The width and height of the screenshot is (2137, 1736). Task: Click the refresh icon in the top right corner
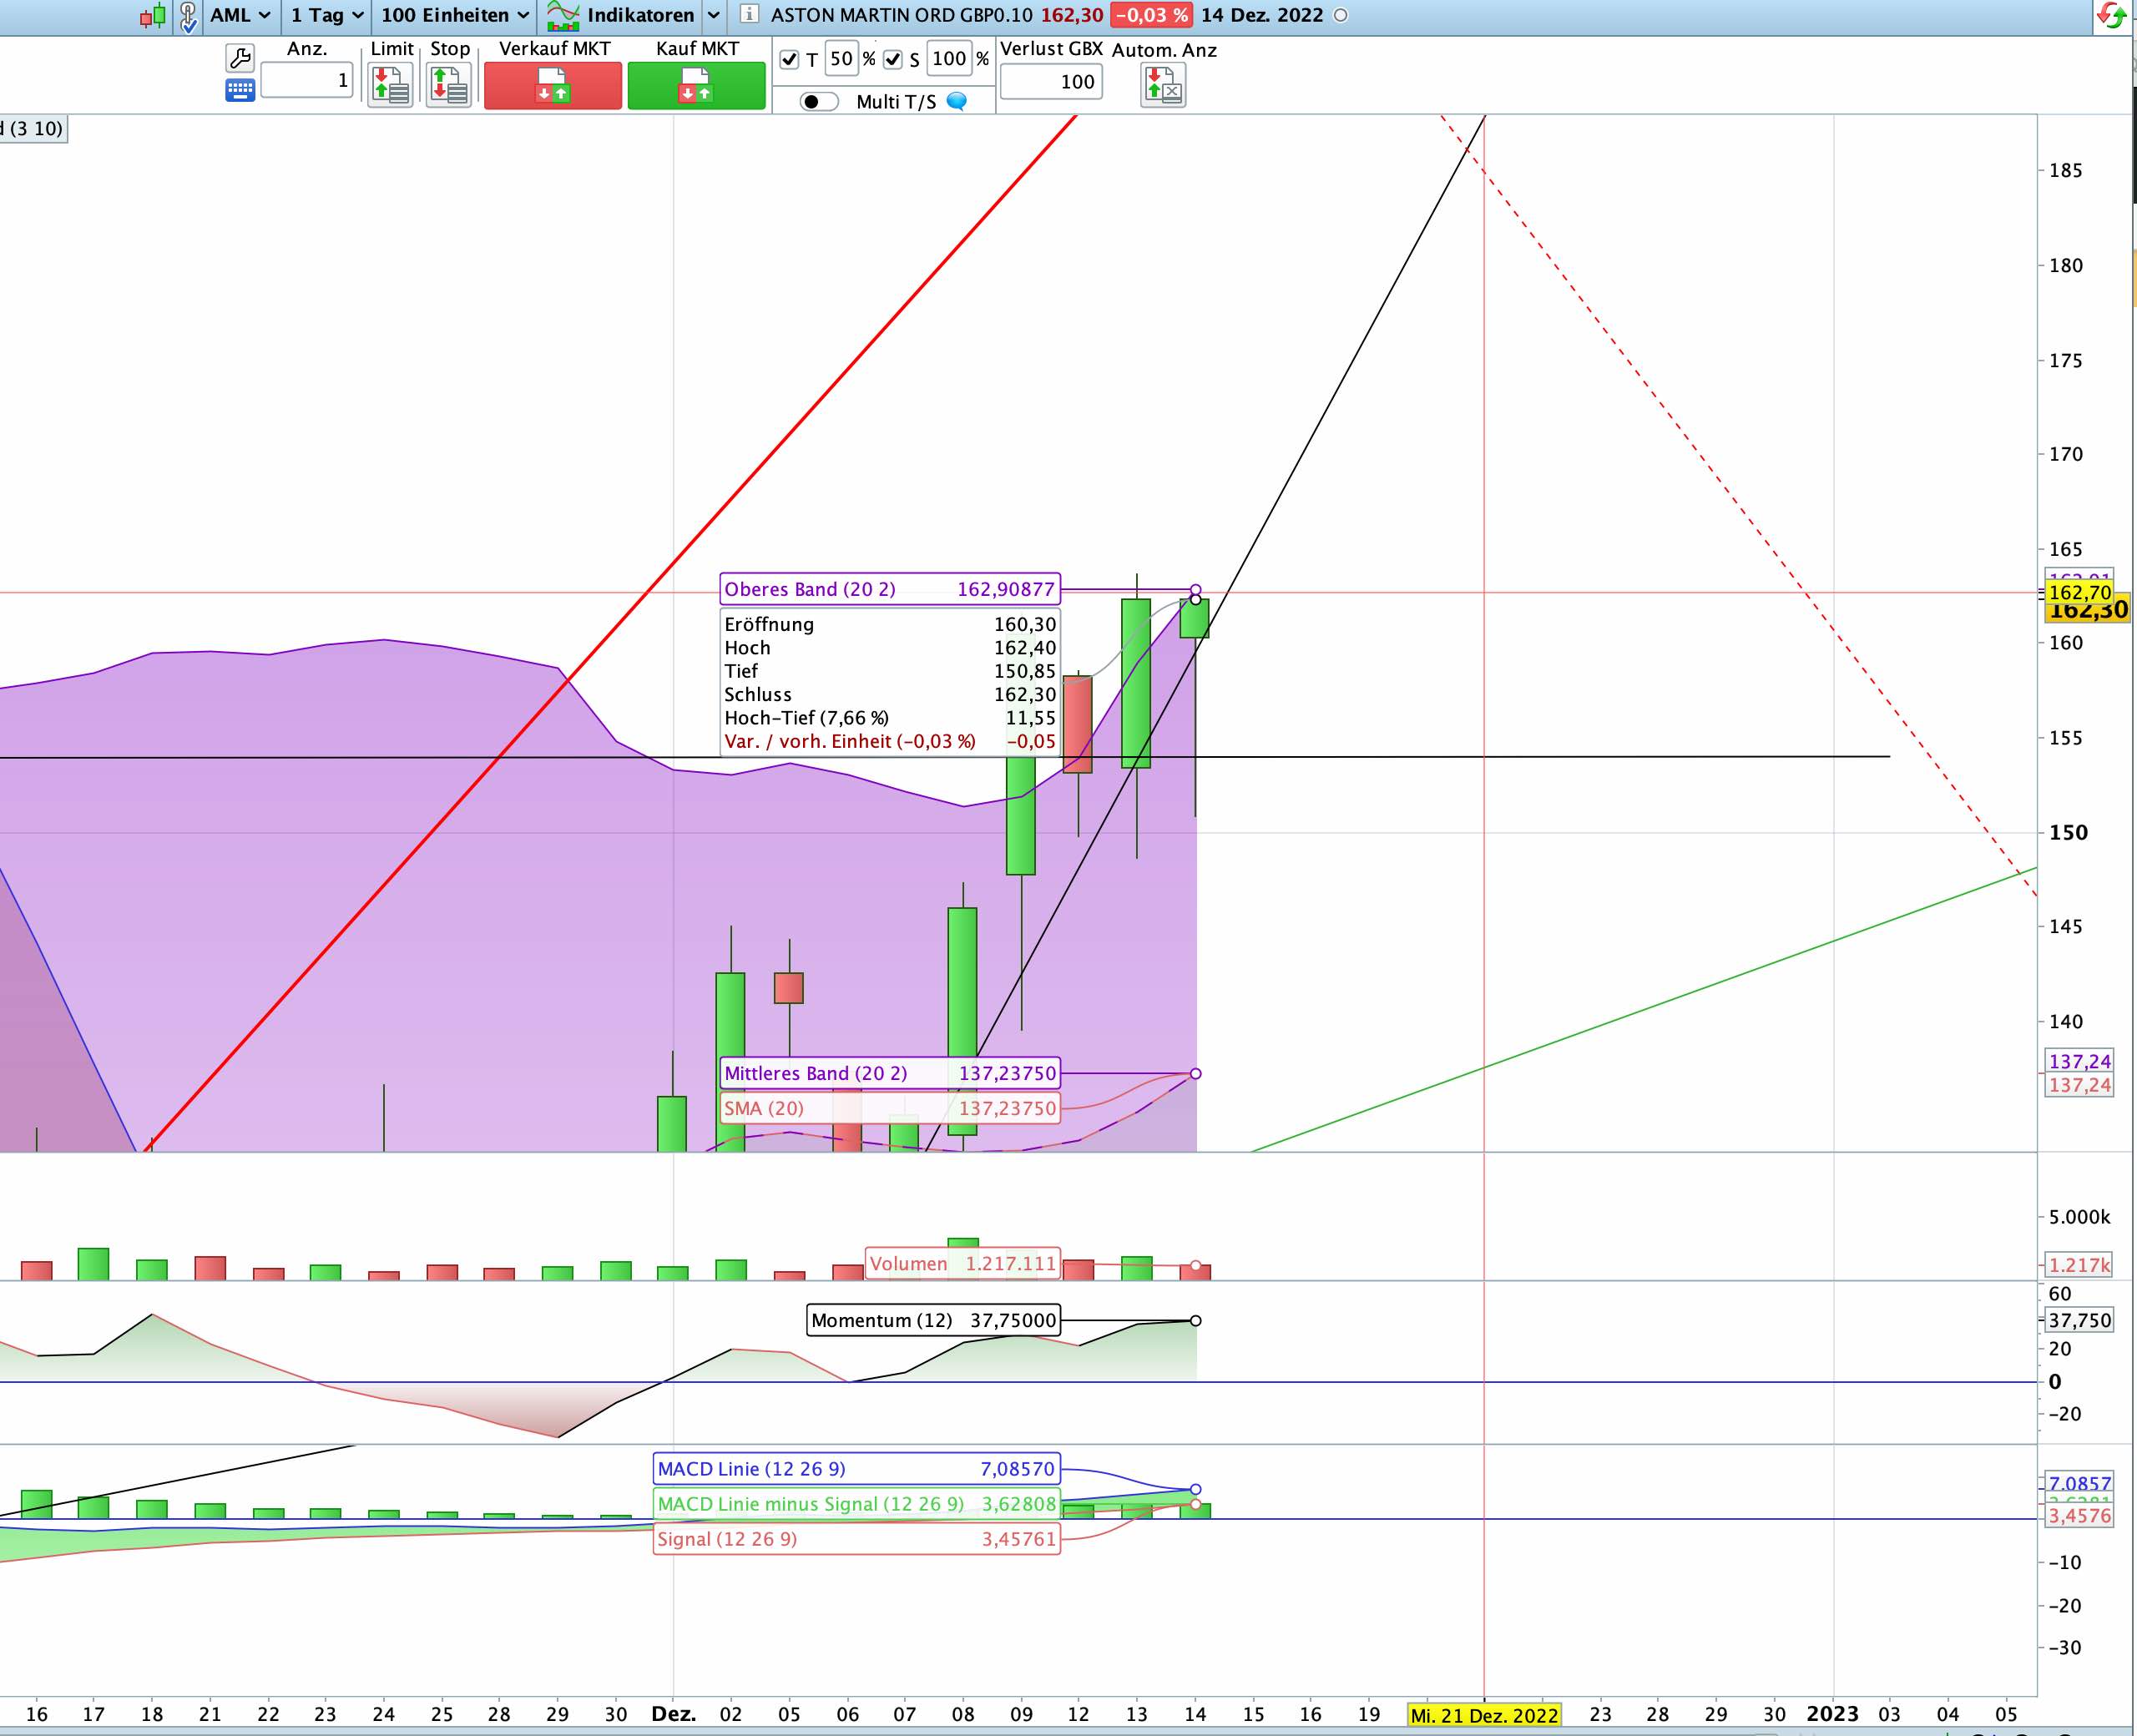[2112, 16]
